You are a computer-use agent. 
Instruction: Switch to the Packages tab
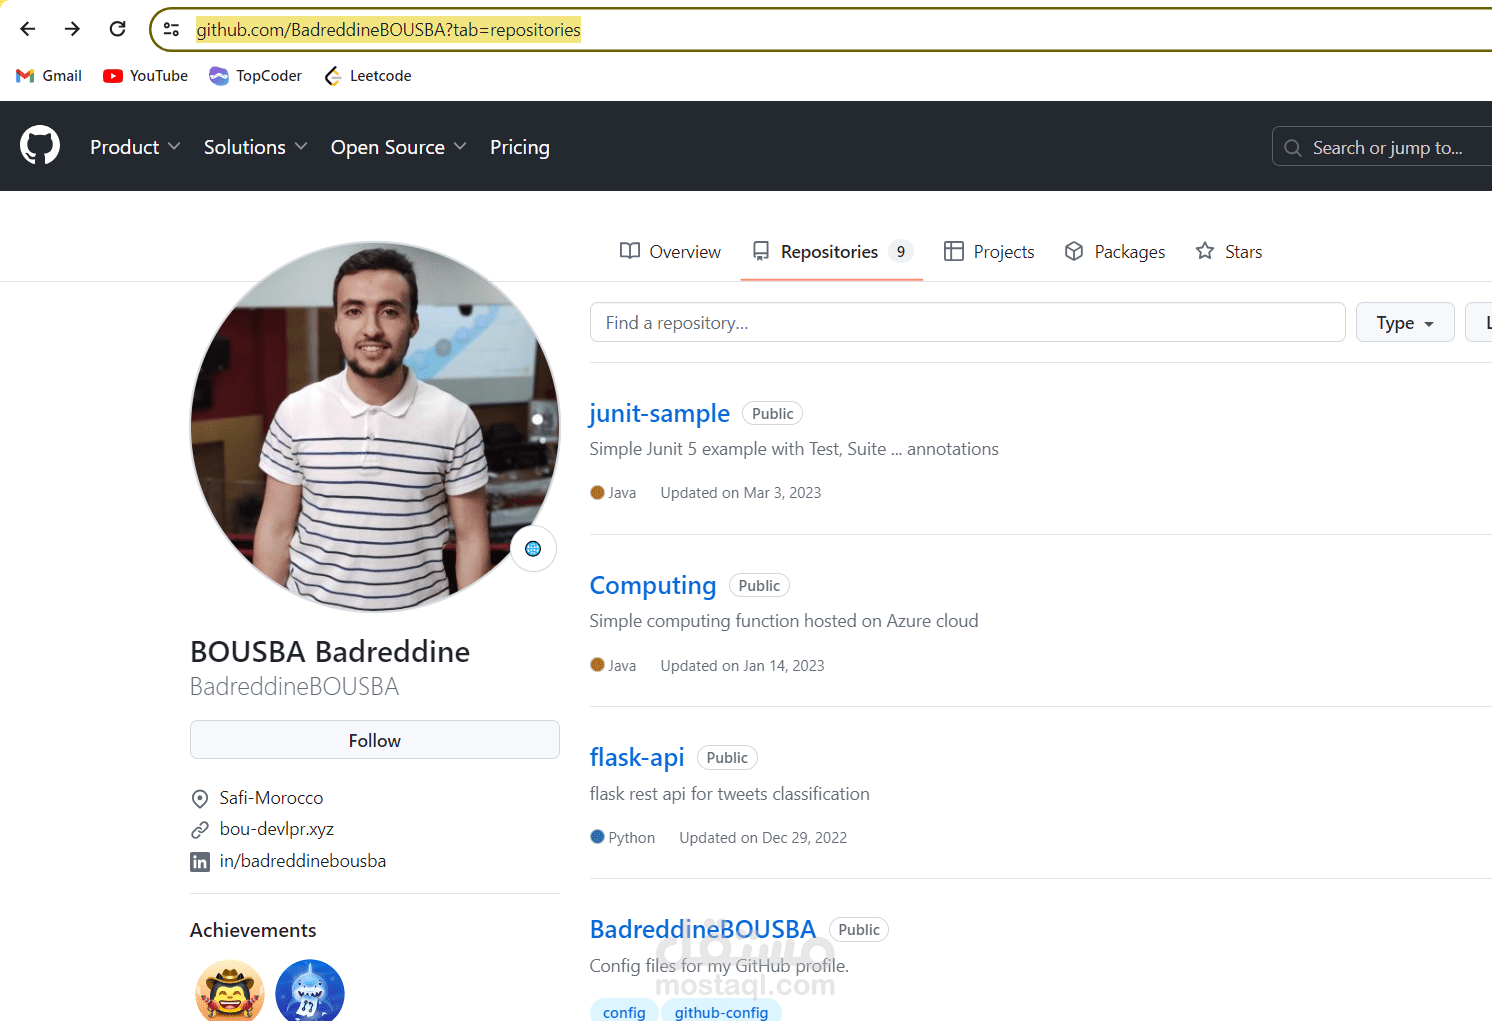pyautogui.click(x=1115, y=251)
